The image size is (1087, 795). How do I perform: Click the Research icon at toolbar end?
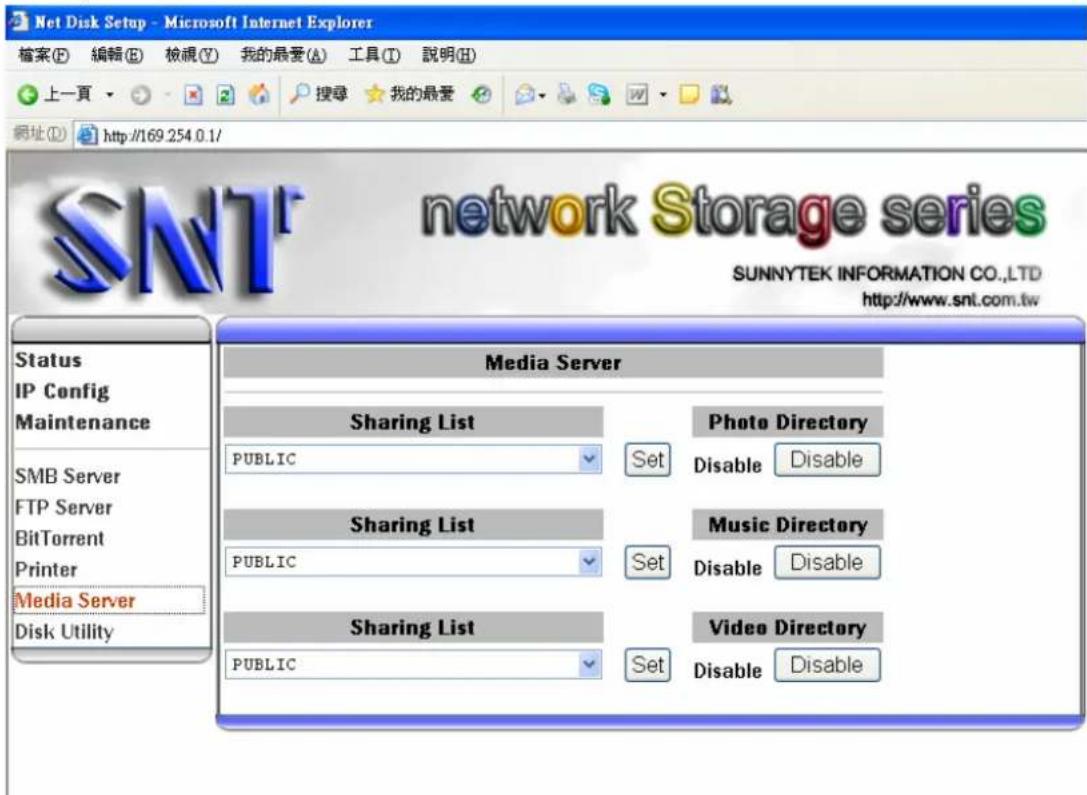pos(721,94)
